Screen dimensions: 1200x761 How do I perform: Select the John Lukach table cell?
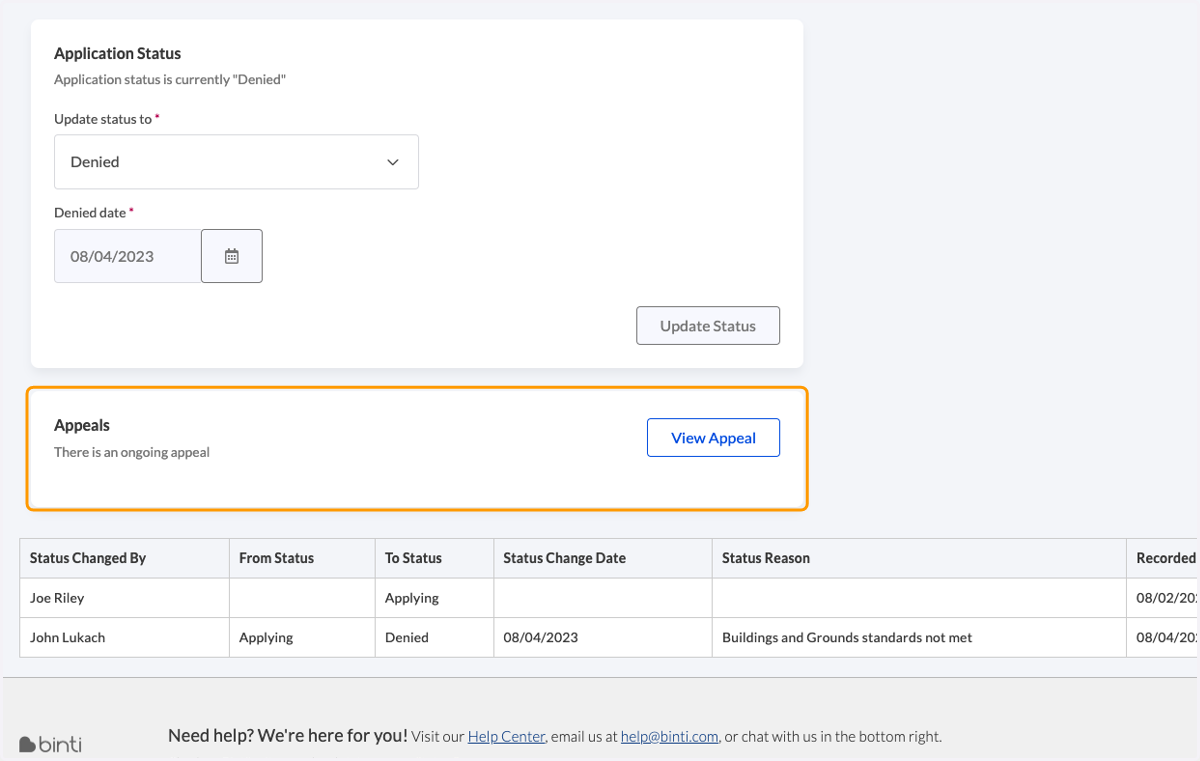click(x=125, y=637)
